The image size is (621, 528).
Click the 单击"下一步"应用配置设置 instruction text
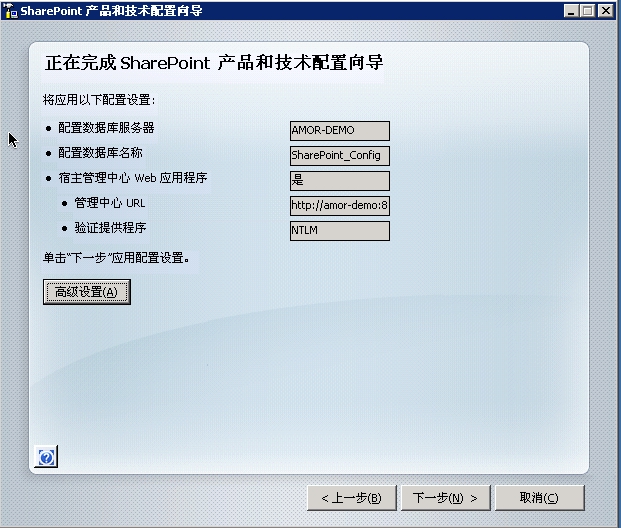(116, 258)
